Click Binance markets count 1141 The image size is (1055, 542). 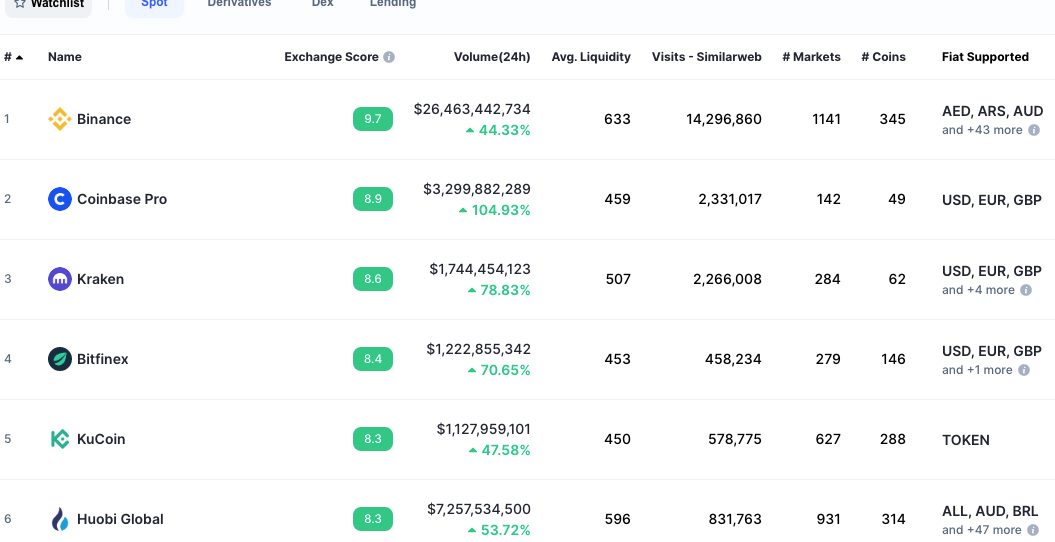click(x=826, y=119)
